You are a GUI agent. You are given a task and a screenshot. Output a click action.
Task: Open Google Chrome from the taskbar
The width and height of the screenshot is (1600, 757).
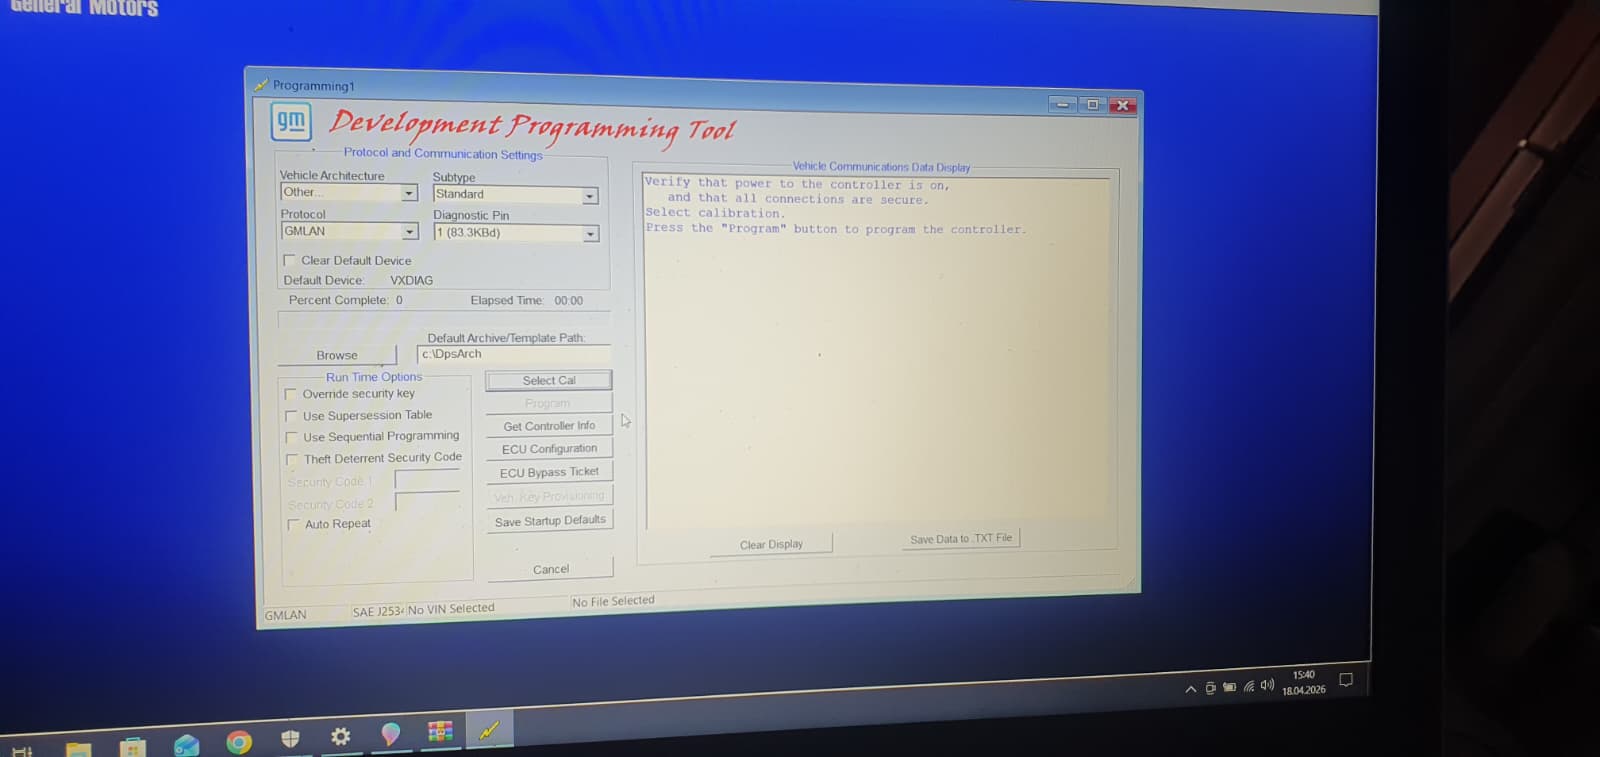(x=239, y=742)
